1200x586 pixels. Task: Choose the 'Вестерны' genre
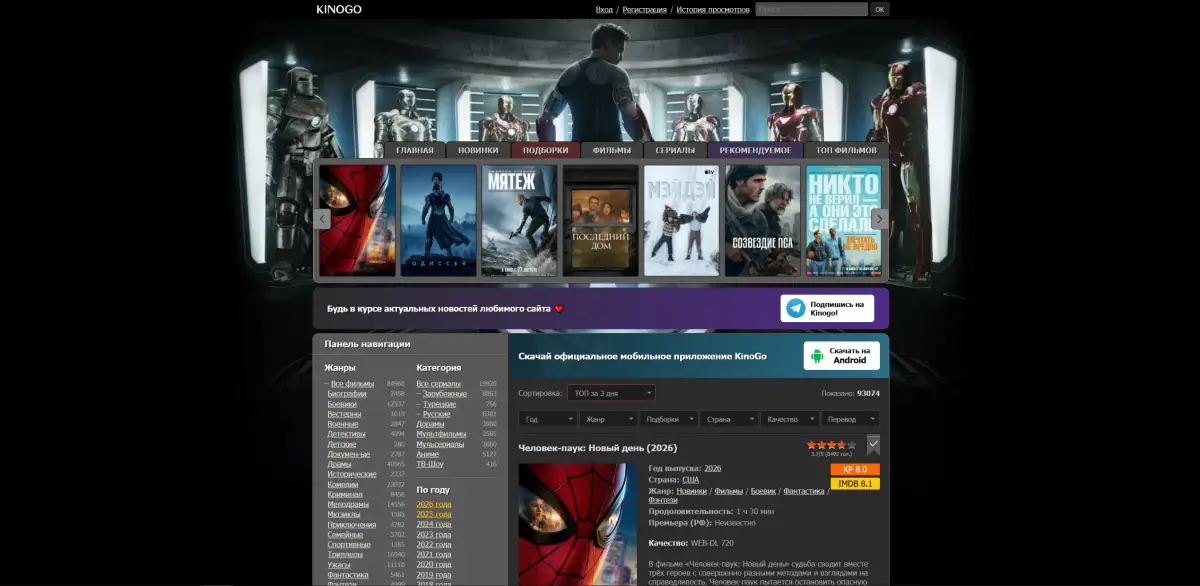344,414
